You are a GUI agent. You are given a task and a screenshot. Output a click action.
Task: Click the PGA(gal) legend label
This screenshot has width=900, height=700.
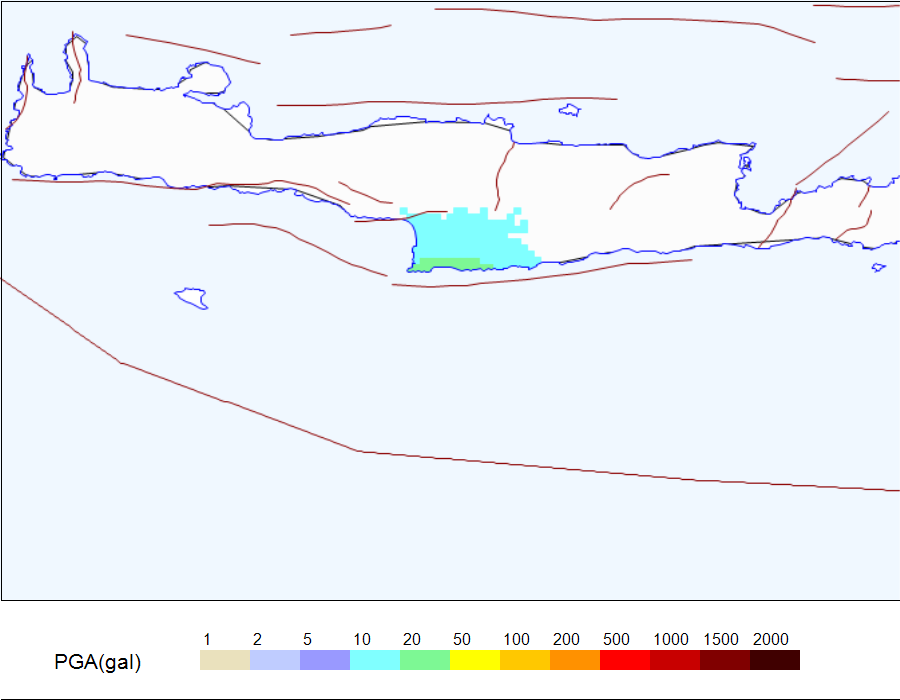(98, 662)
